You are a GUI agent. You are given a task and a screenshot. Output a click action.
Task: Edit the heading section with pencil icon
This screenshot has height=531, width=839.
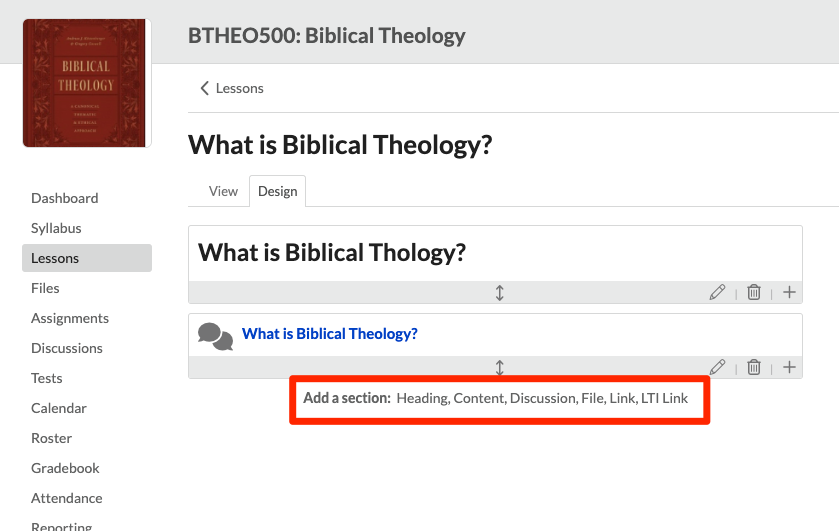tap(717, 292)
